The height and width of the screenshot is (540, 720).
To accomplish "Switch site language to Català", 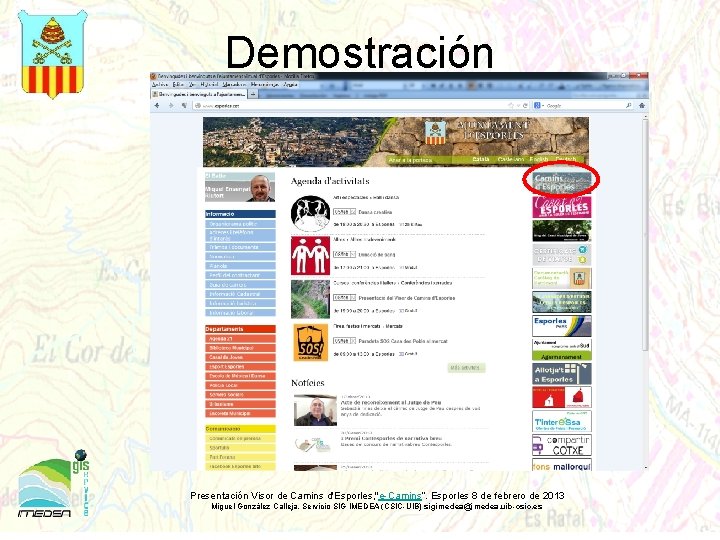I will click(x=481, y=159).
